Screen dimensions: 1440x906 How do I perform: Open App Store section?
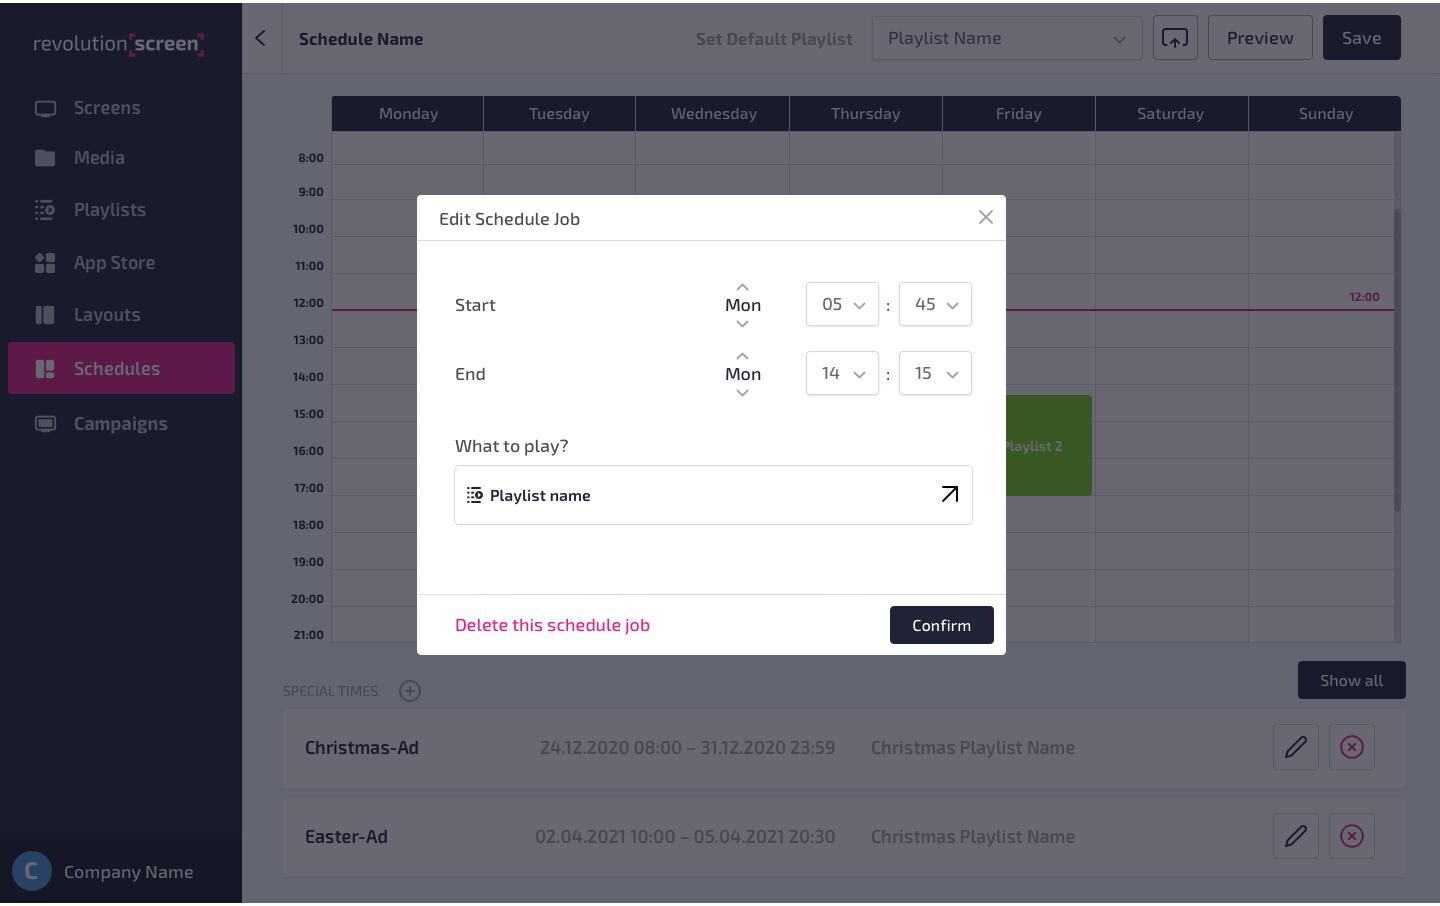(121, 263)
